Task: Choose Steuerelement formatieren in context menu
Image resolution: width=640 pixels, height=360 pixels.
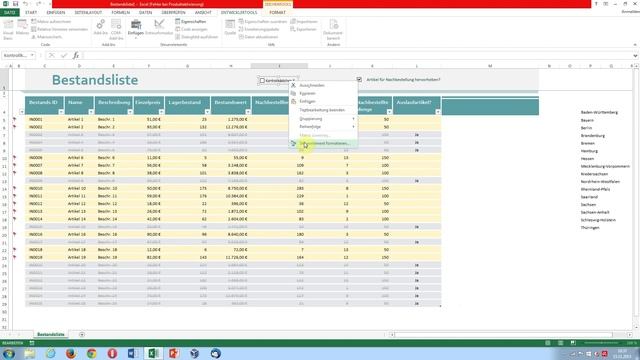Action: [x=323, y=144]
